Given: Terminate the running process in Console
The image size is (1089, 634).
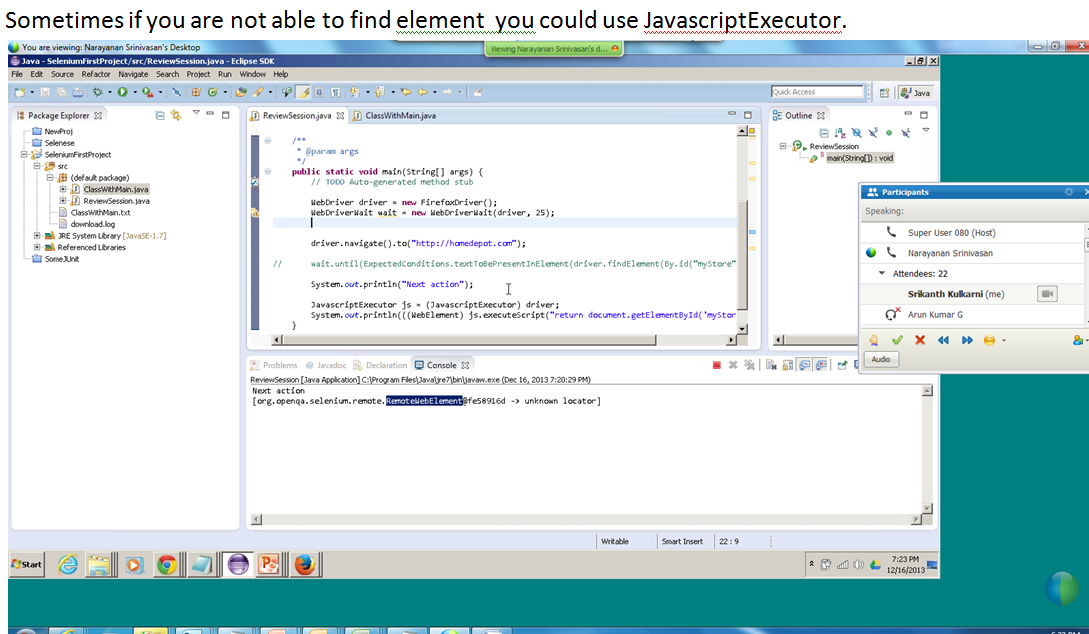Looking at the screenshot, I should pos(715,364).
